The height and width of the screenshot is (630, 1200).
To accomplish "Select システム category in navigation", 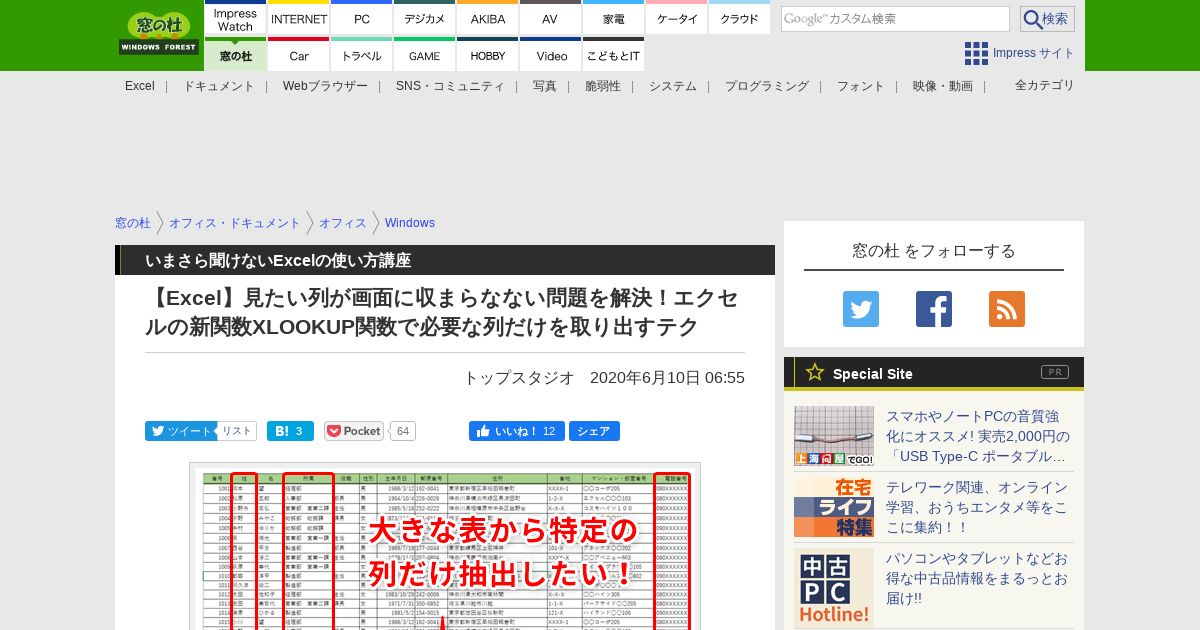I will [673, 86].
